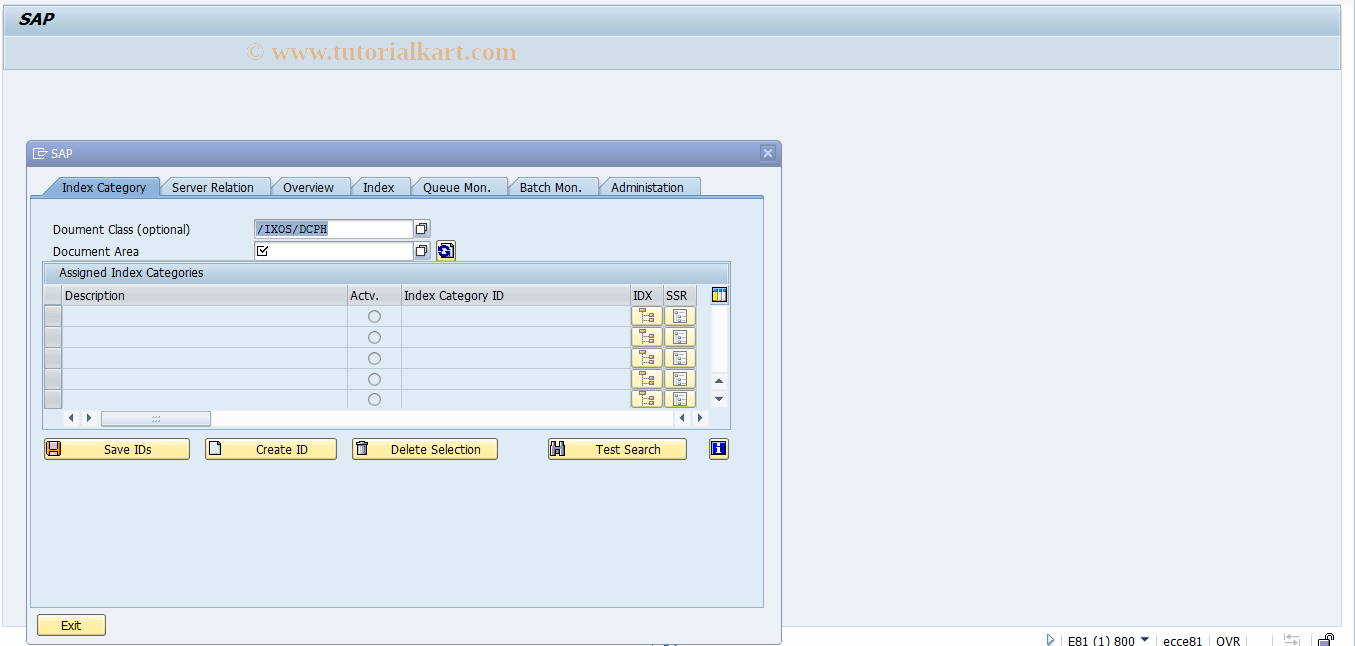
Task: Open the IDX hierarchy icon in the first row
Action: click(x=646, y=315)
